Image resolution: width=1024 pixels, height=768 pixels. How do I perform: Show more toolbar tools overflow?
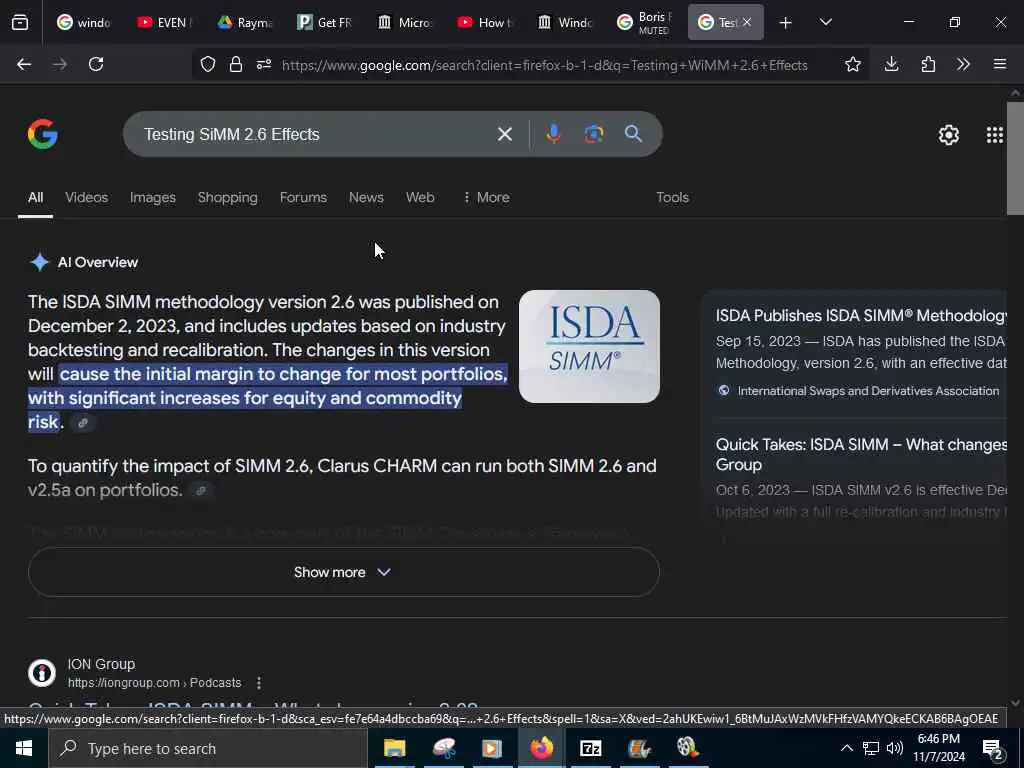pyautogui.click(x=963, y=64)
